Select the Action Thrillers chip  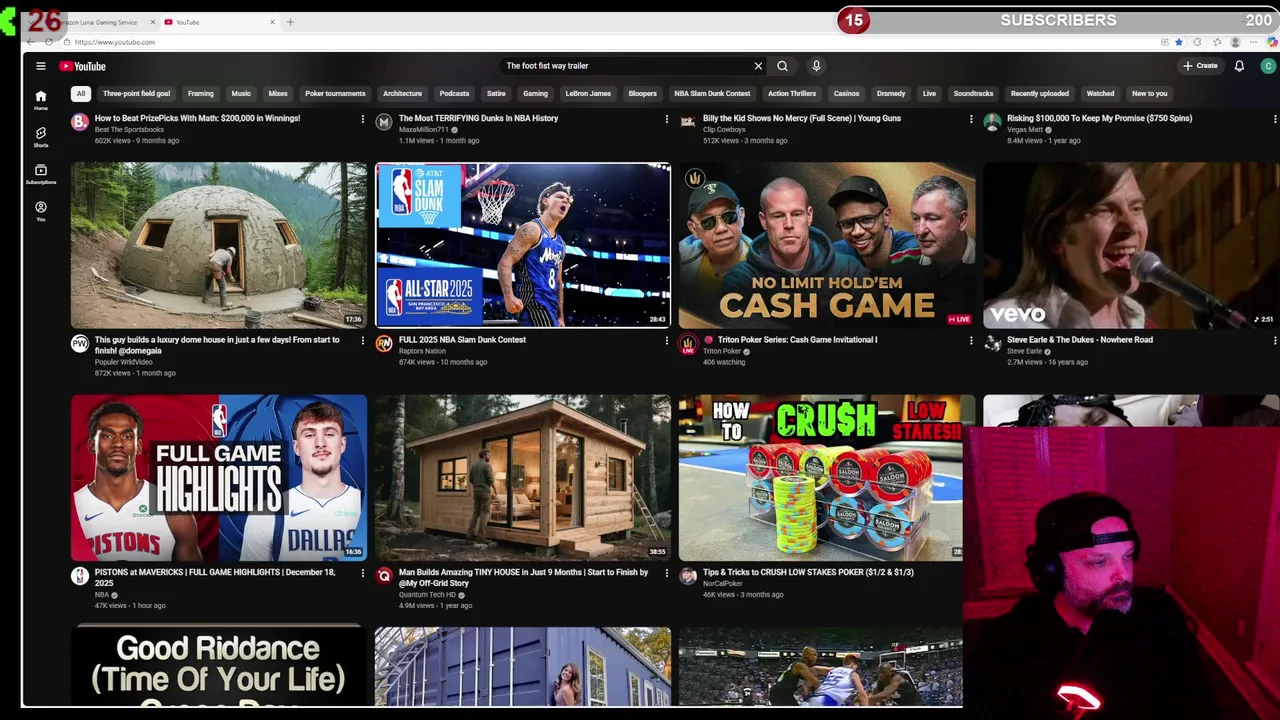coord(792,94)
